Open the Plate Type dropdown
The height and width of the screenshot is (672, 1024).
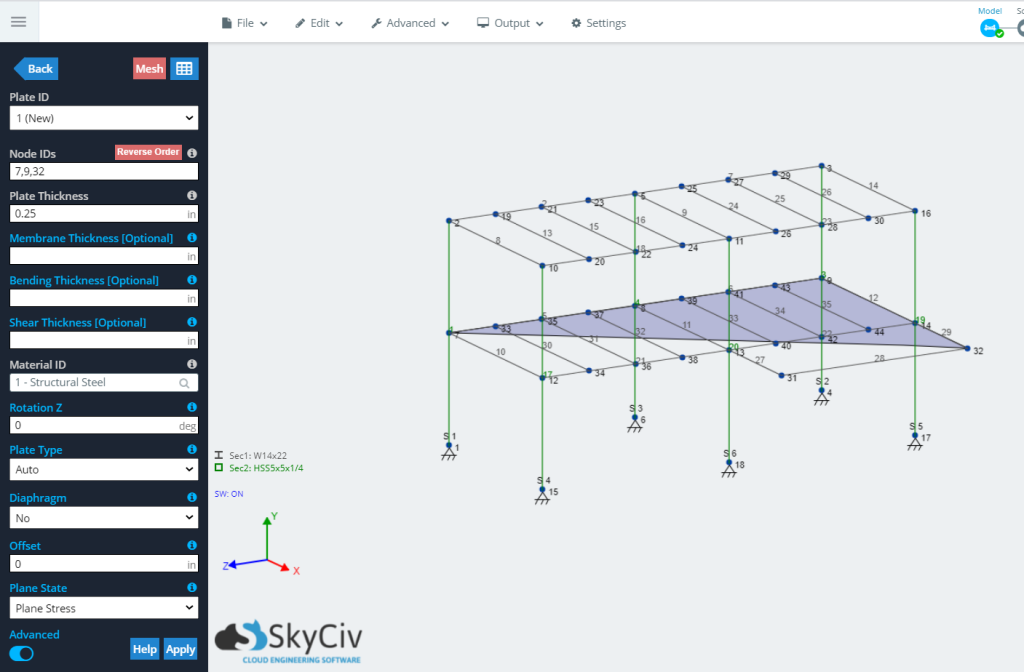(x=104, y=470)
